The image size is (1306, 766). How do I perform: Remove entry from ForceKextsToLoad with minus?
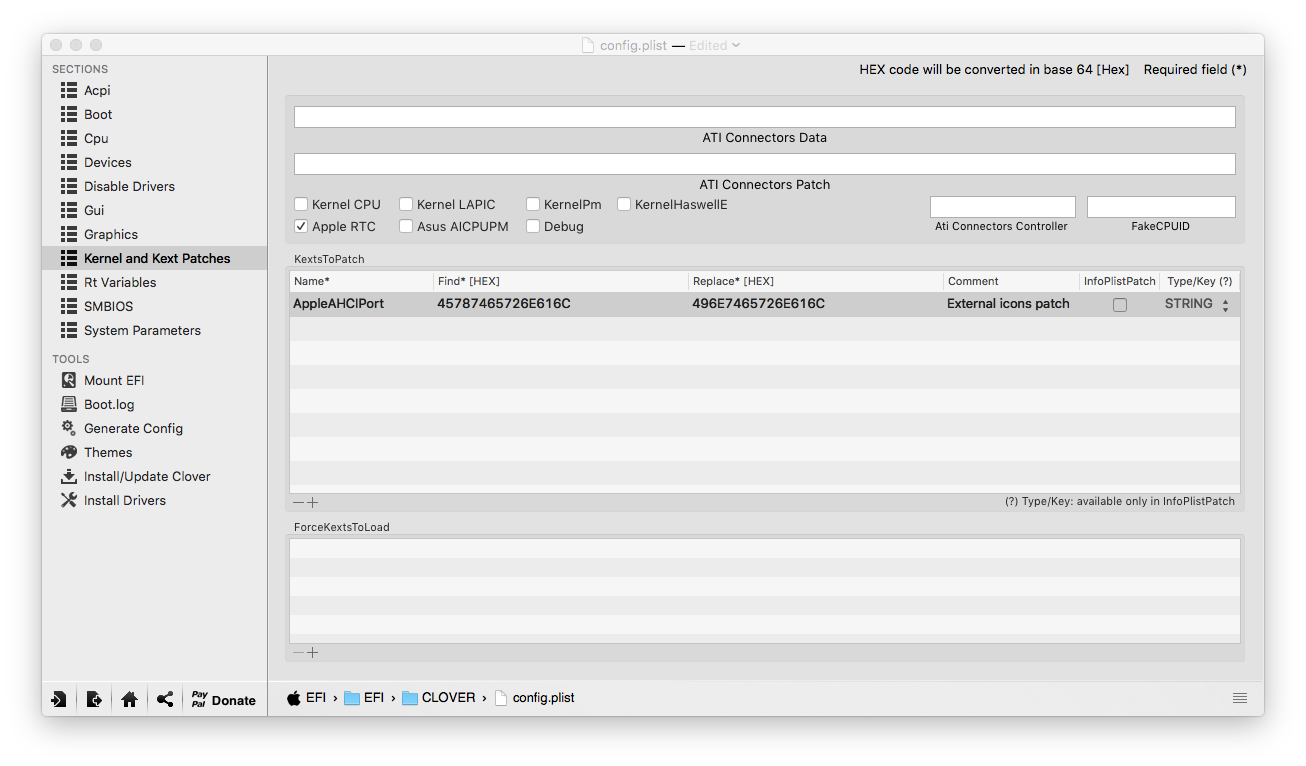pos(298,653)
